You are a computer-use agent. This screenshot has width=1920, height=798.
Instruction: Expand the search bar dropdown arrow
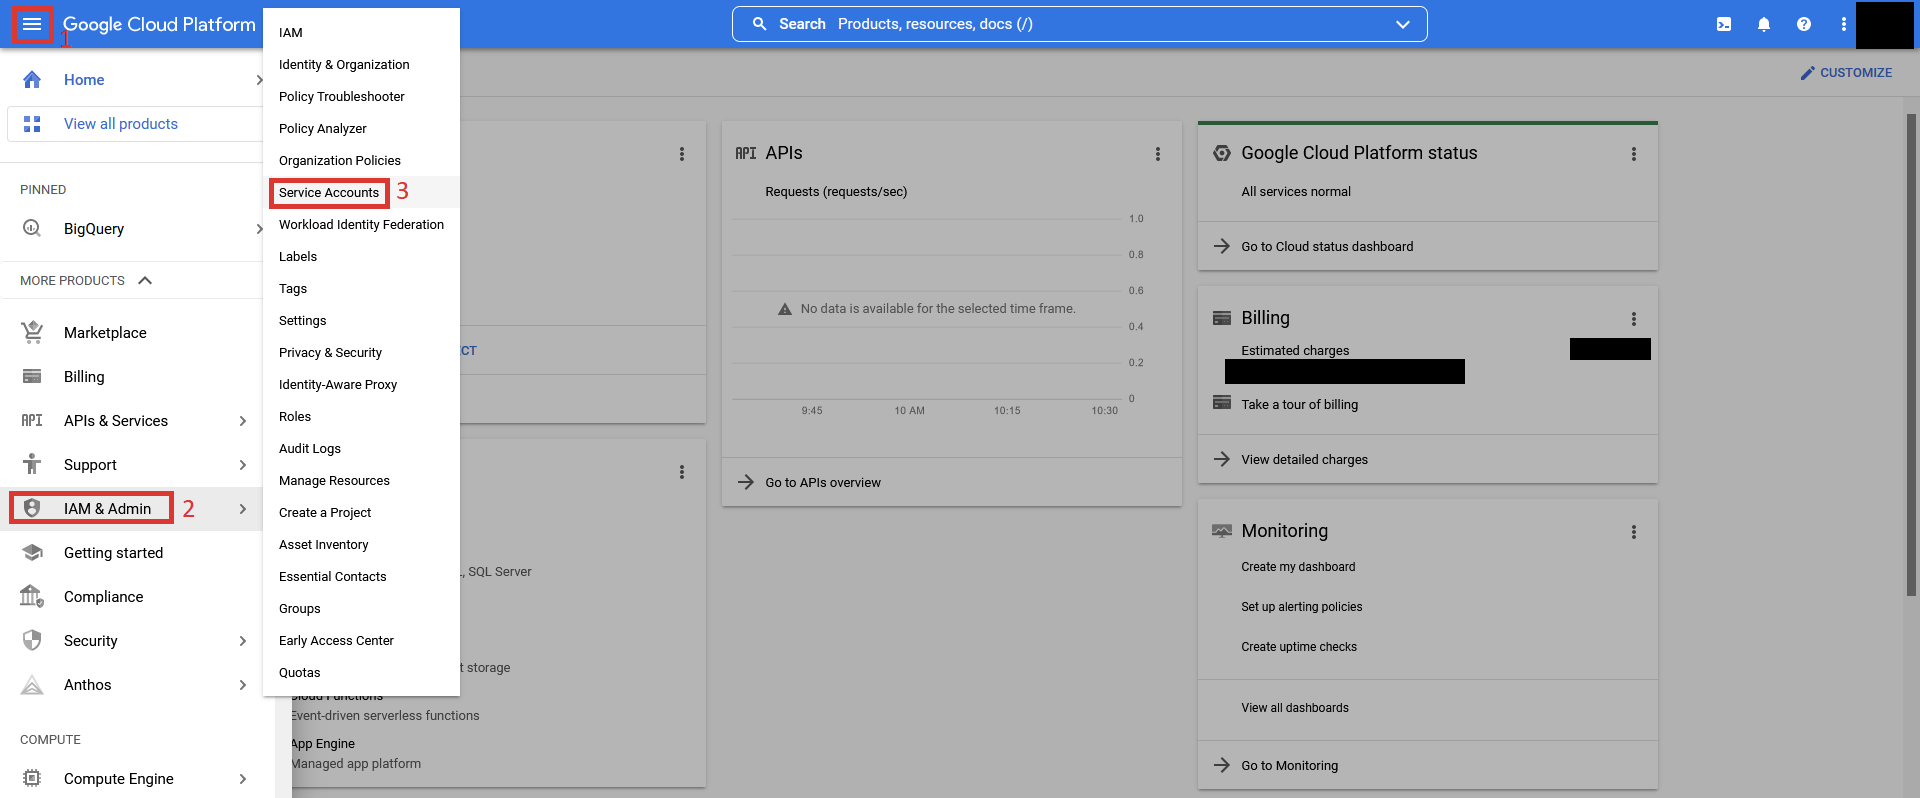[1403, 24]
